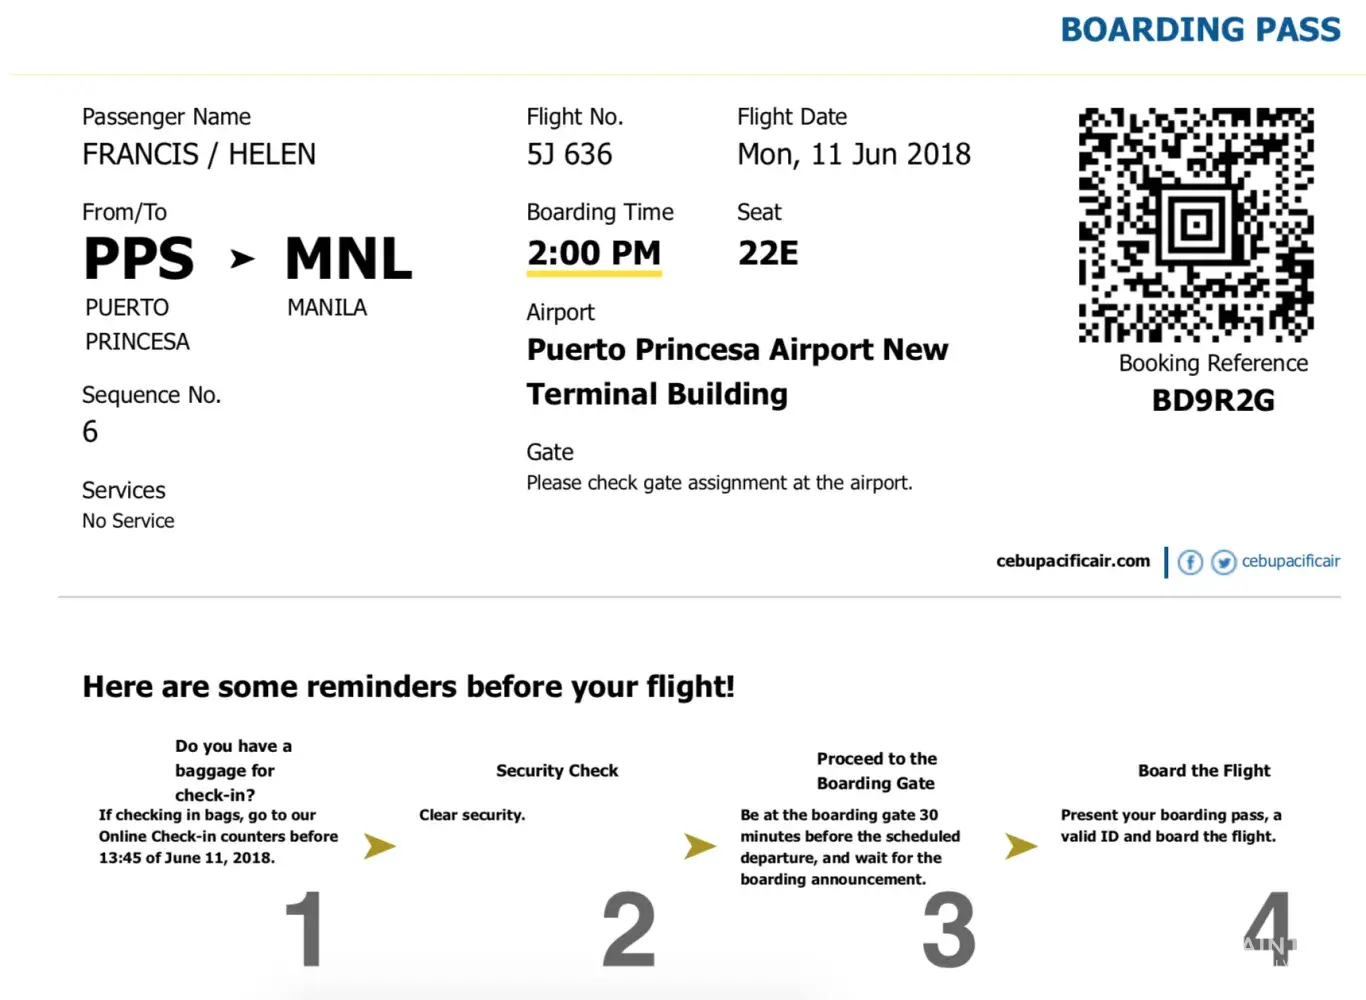Click the arrow between PPS and MNL
Image resolution: width=1366 pixels, height=1000 pixels.
click(242, 260)
